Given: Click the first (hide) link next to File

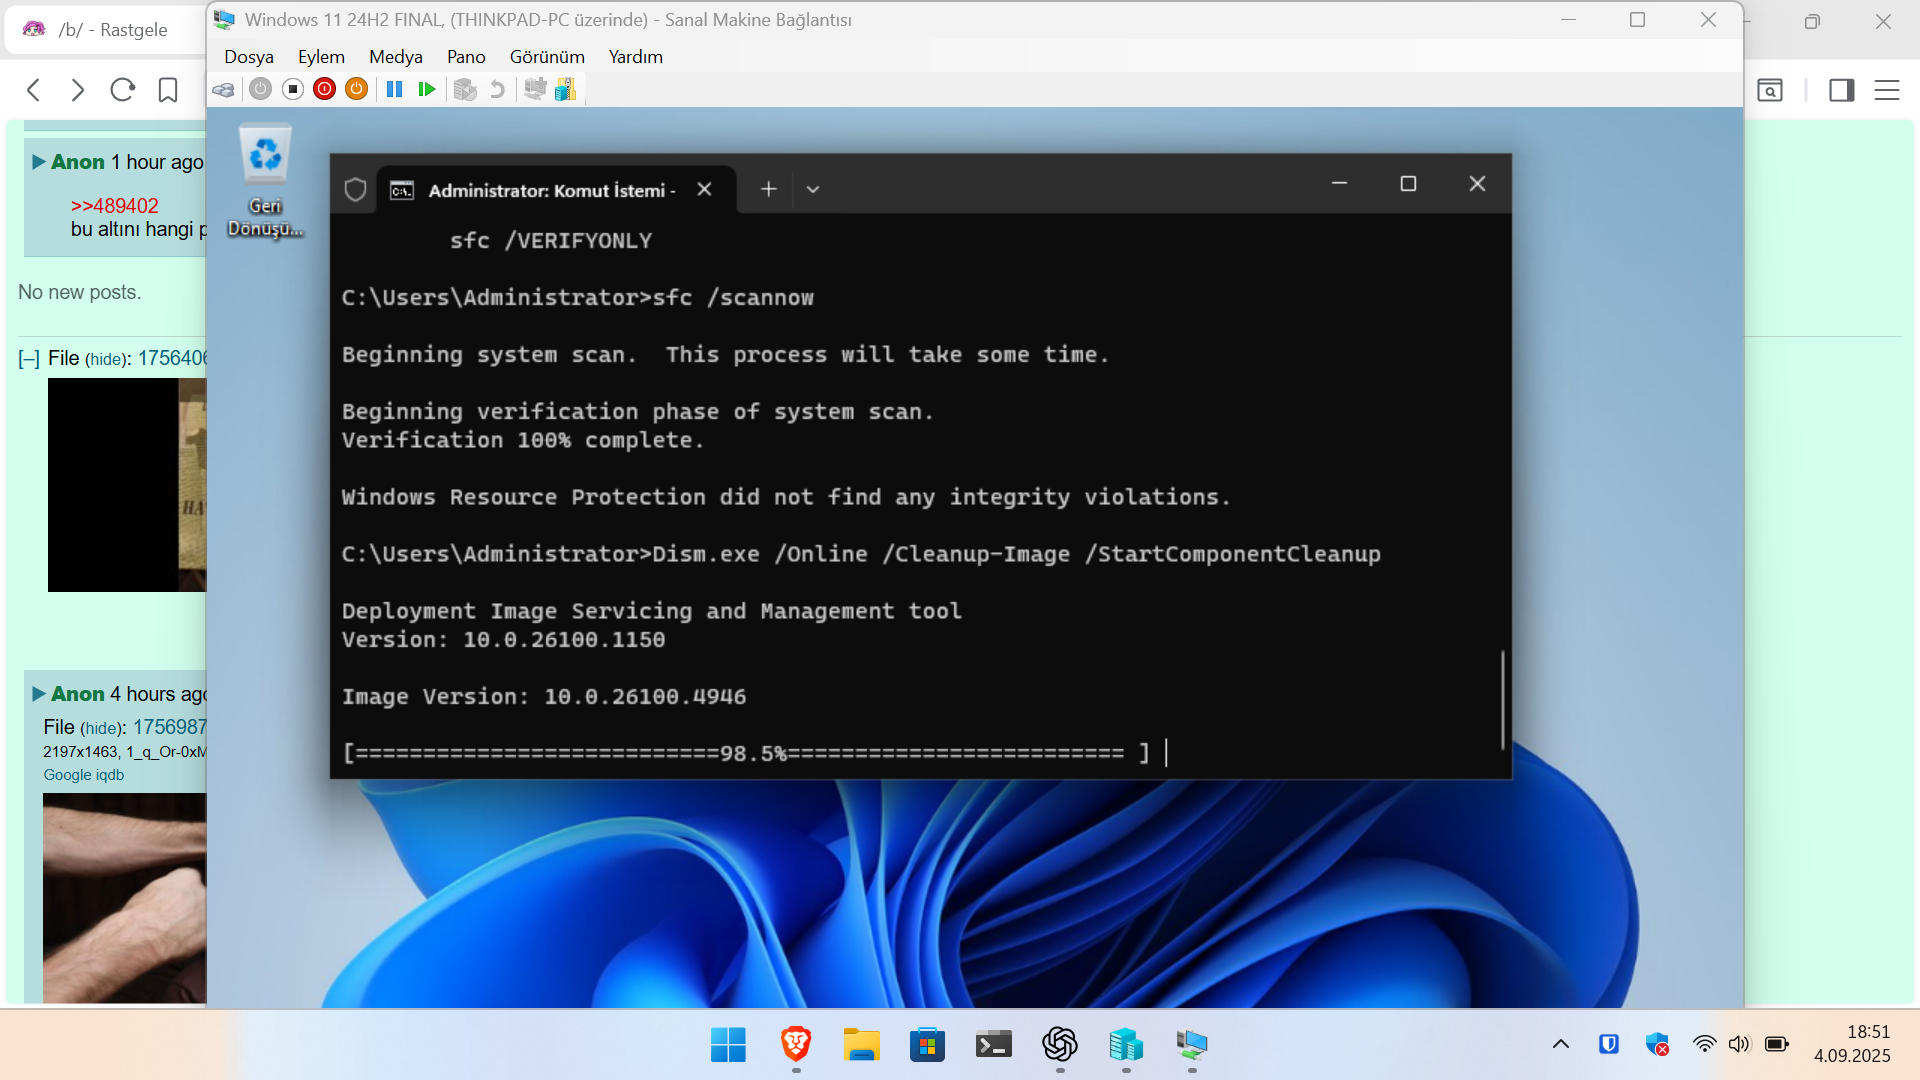Looking at the screenshot, I should tap(104, 359).
